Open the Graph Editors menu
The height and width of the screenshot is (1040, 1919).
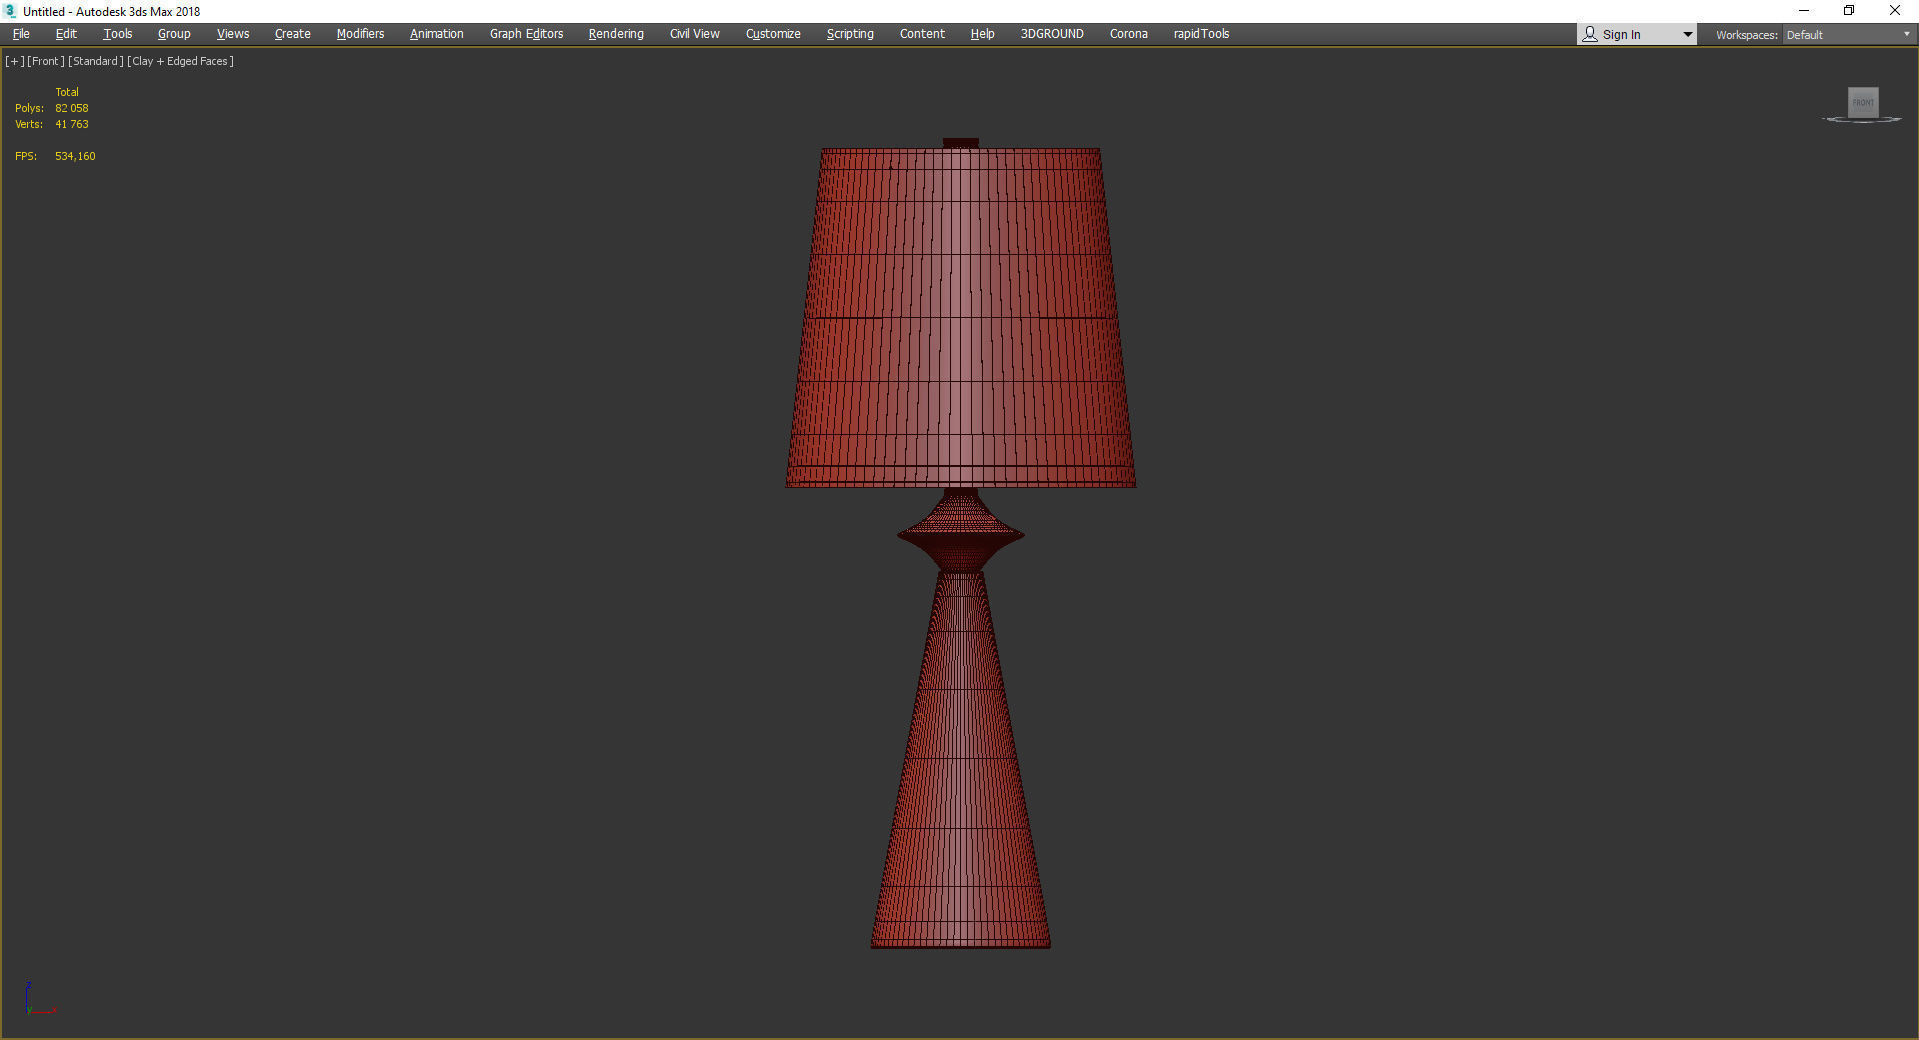point(526,34)
